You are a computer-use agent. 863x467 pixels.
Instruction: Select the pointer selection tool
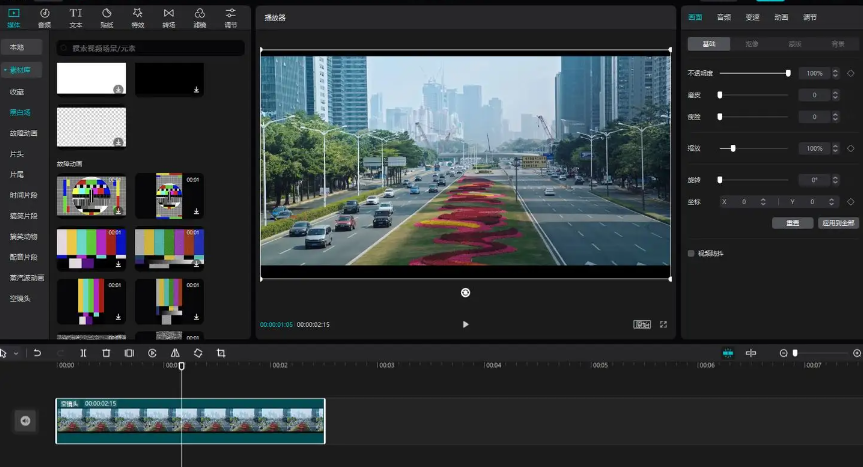[3, 353]
